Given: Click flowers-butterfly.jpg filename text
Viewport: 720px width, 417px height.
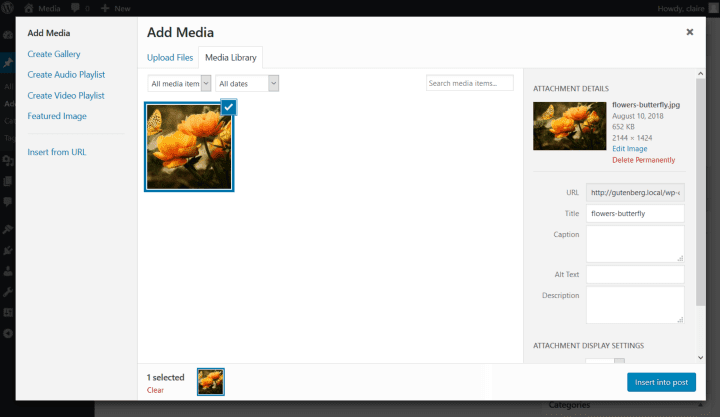Looking at the screenshot, I should click(x=646, y=105).
